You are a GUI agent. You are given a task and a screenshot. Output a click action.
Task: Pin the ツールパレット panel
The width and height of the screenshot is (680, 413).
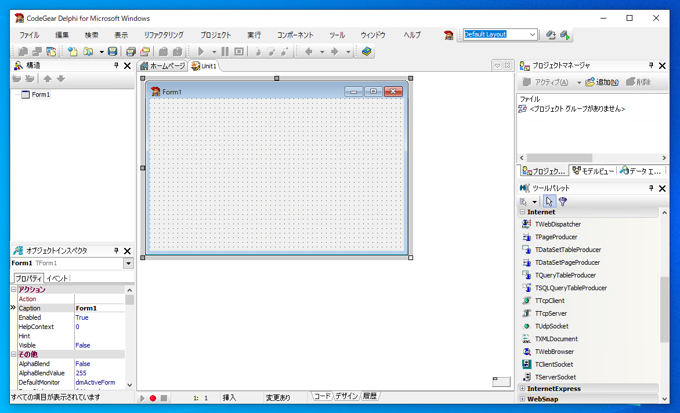[x=651, y=188]
